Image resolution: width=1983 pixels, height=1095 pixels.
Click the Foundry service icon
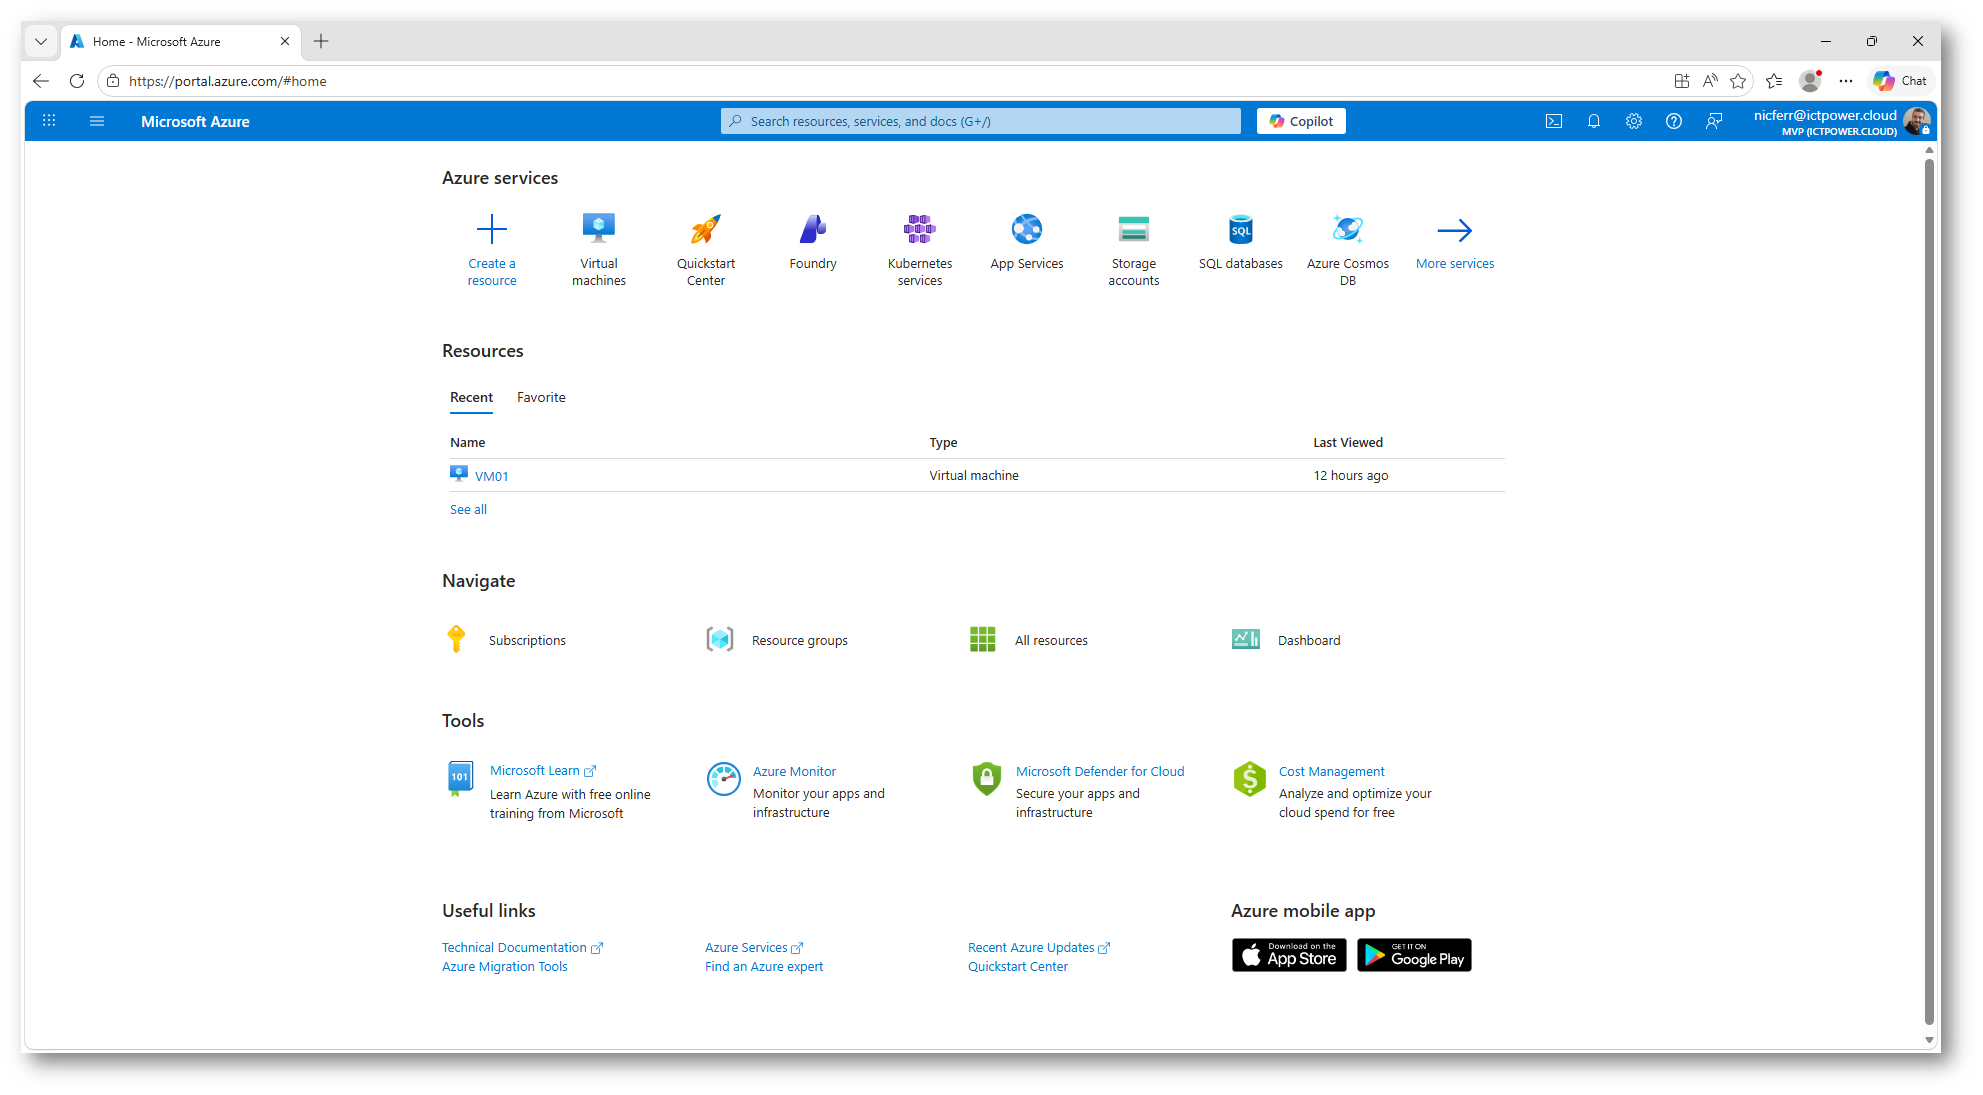point(812,230)
